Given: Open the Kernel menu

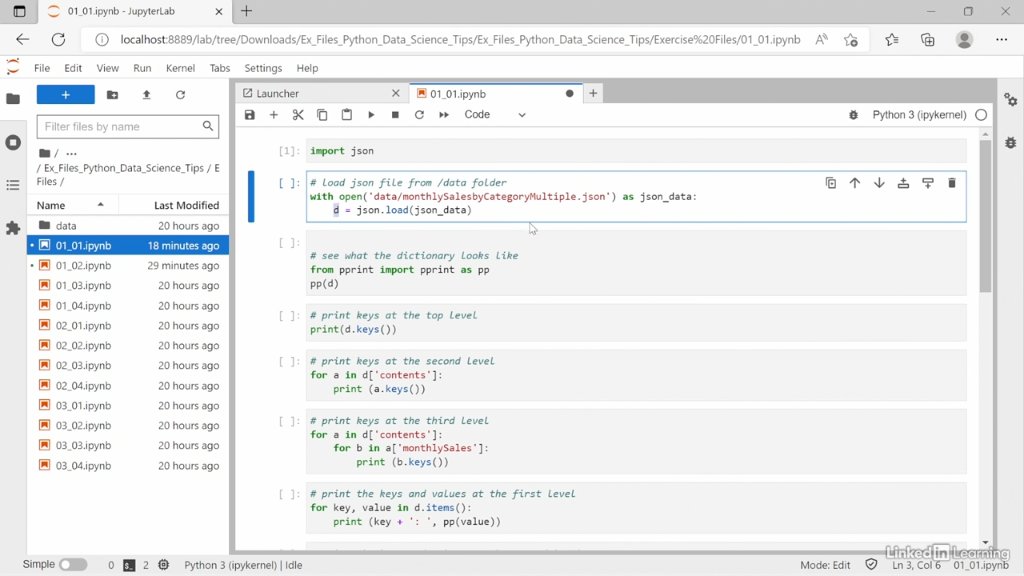Looking at the screenshot, I should point(180,68).
